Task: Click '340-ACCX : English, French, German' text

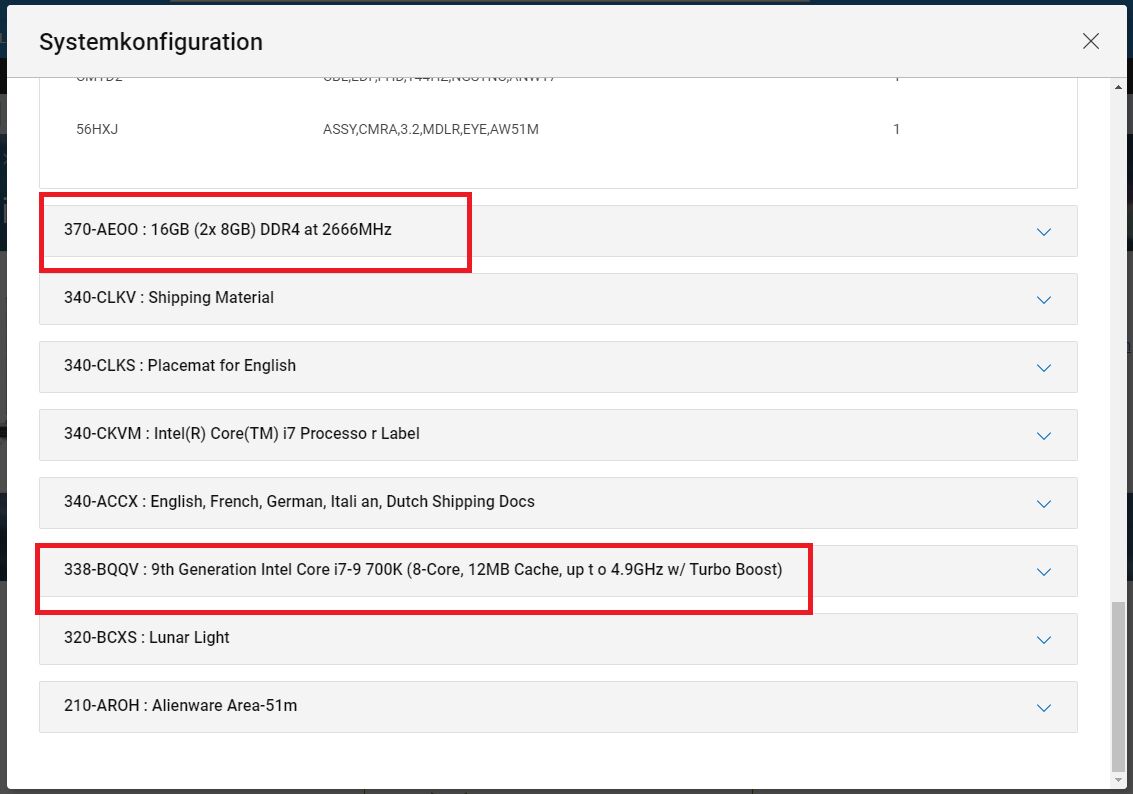Action: click(299, 501)
